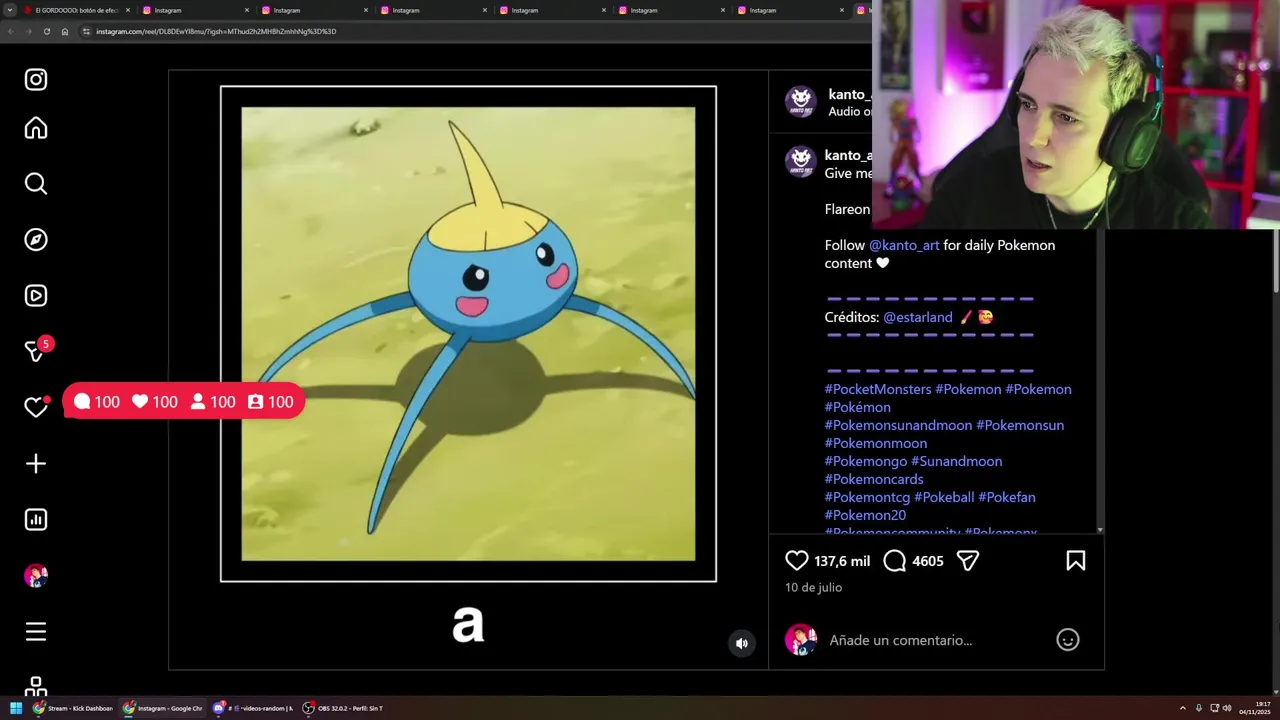Open OBS 32.0.2 taskbar window

(x=343, y=708)
